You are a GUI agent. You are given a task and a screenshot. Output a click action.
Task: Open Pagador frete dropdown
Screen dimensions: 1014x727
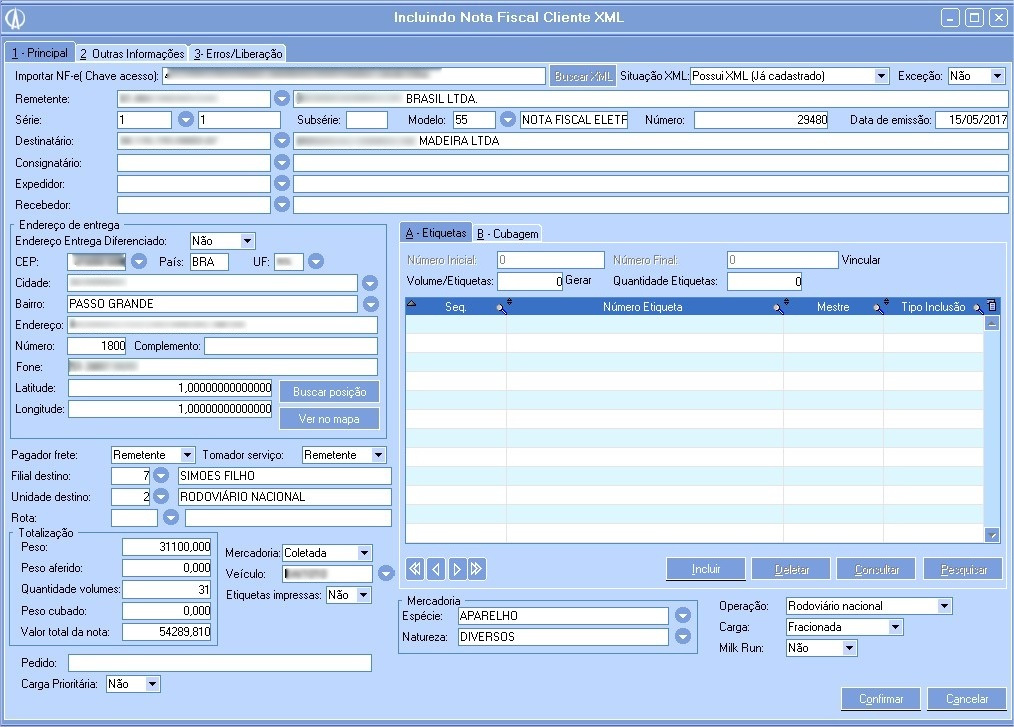[187, 455]
